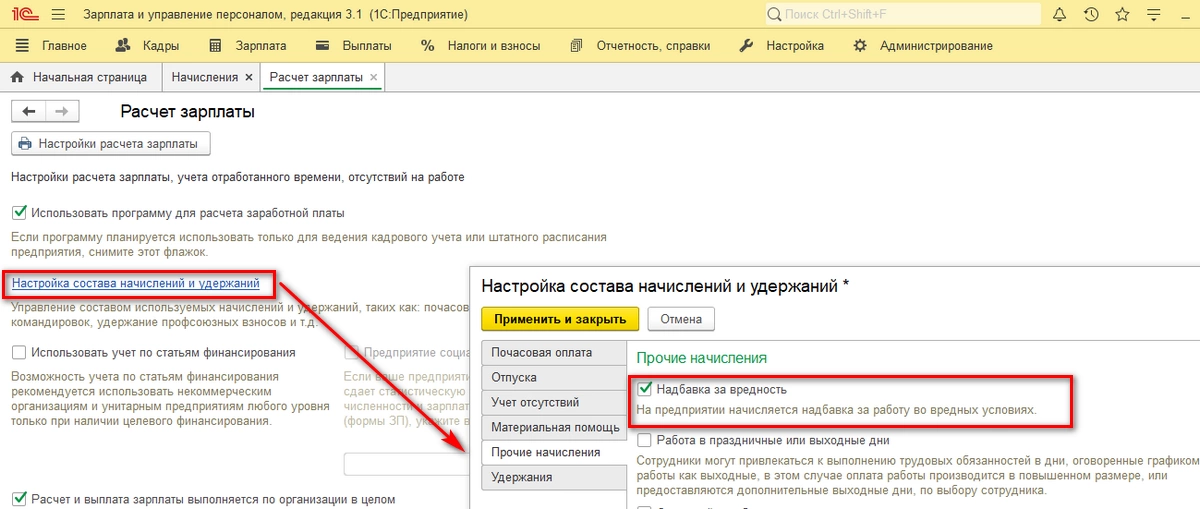
Task: Open the Кадры section
Action: coord(147,46)
